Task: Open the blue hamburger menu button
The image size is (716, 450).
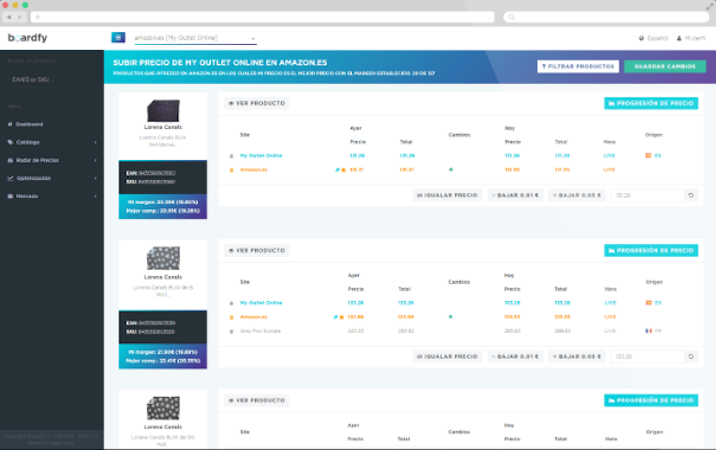Action: pos(118,37)
